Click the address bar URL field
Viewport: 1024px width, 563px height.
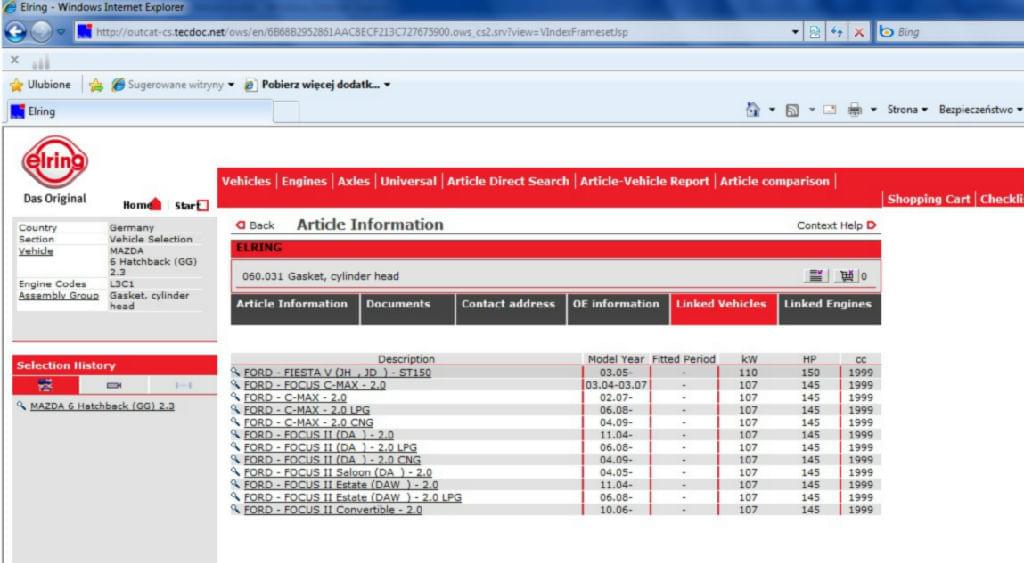[x=431, y=31]
